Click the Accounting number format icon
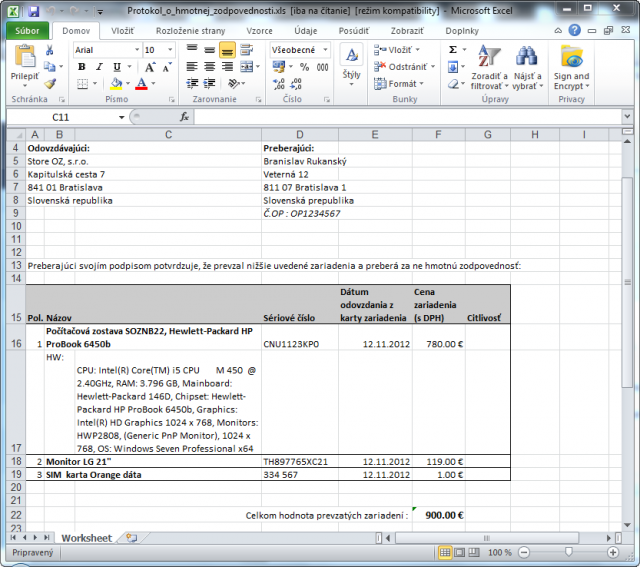This screenshot has height=567, width=640. (x=279, y=67)
